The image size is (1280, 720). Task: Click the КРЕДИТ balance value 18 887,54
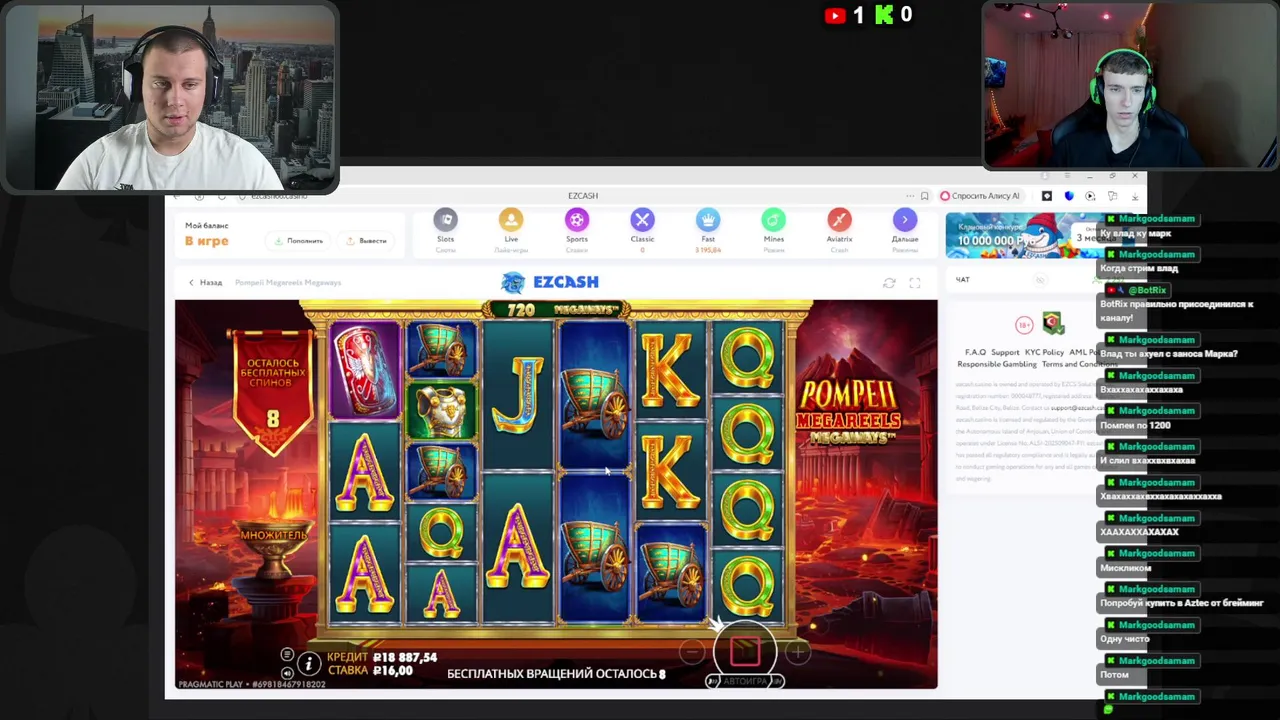[404, 657]
